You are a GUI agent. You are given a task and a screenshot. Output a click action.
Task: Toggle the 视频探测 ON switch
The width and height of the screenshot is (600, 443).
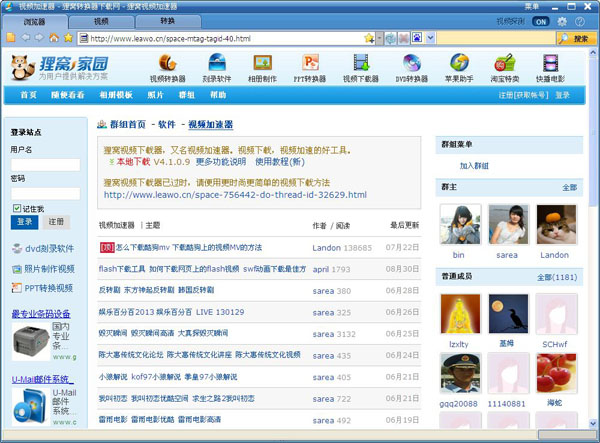point(540,22)
